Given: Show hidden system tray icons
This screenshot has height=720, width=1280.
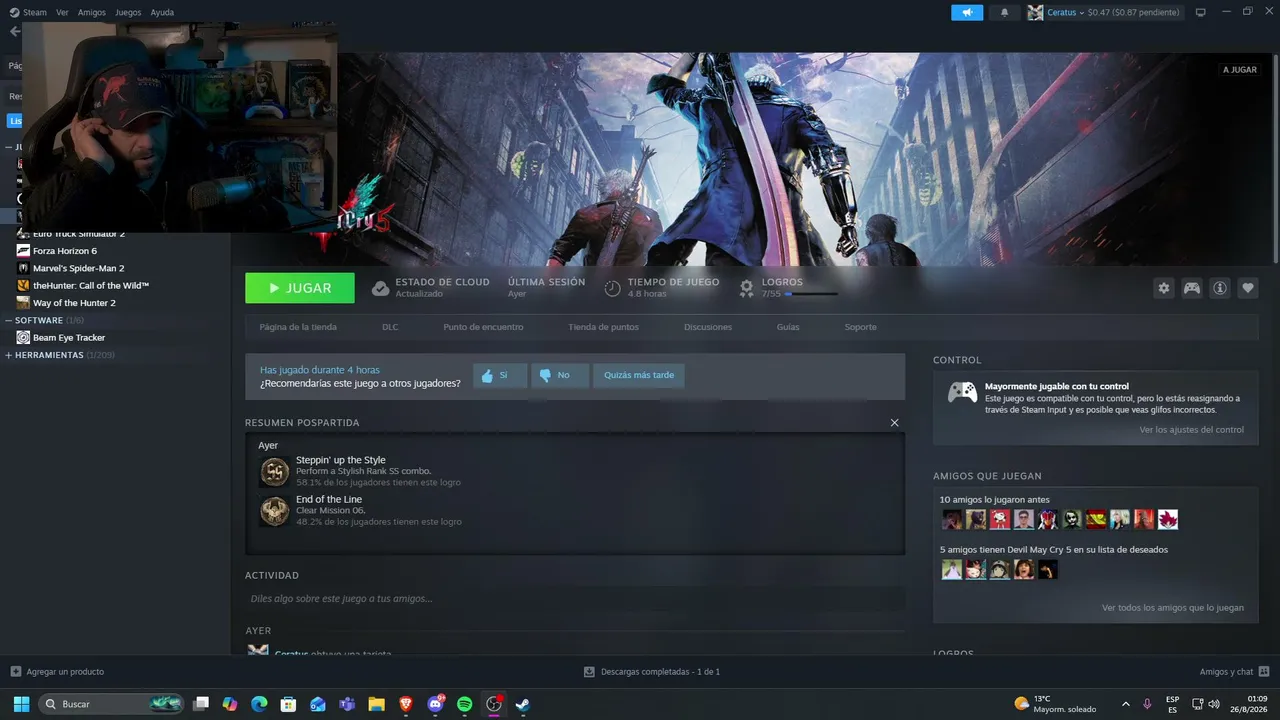Looking at the screenshot, I should click(1125, 704).
